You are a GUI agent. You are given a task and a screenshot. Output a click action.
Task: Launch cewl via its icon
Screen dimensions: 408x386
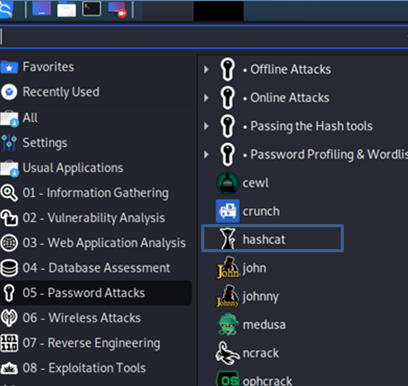click(228, 183)
